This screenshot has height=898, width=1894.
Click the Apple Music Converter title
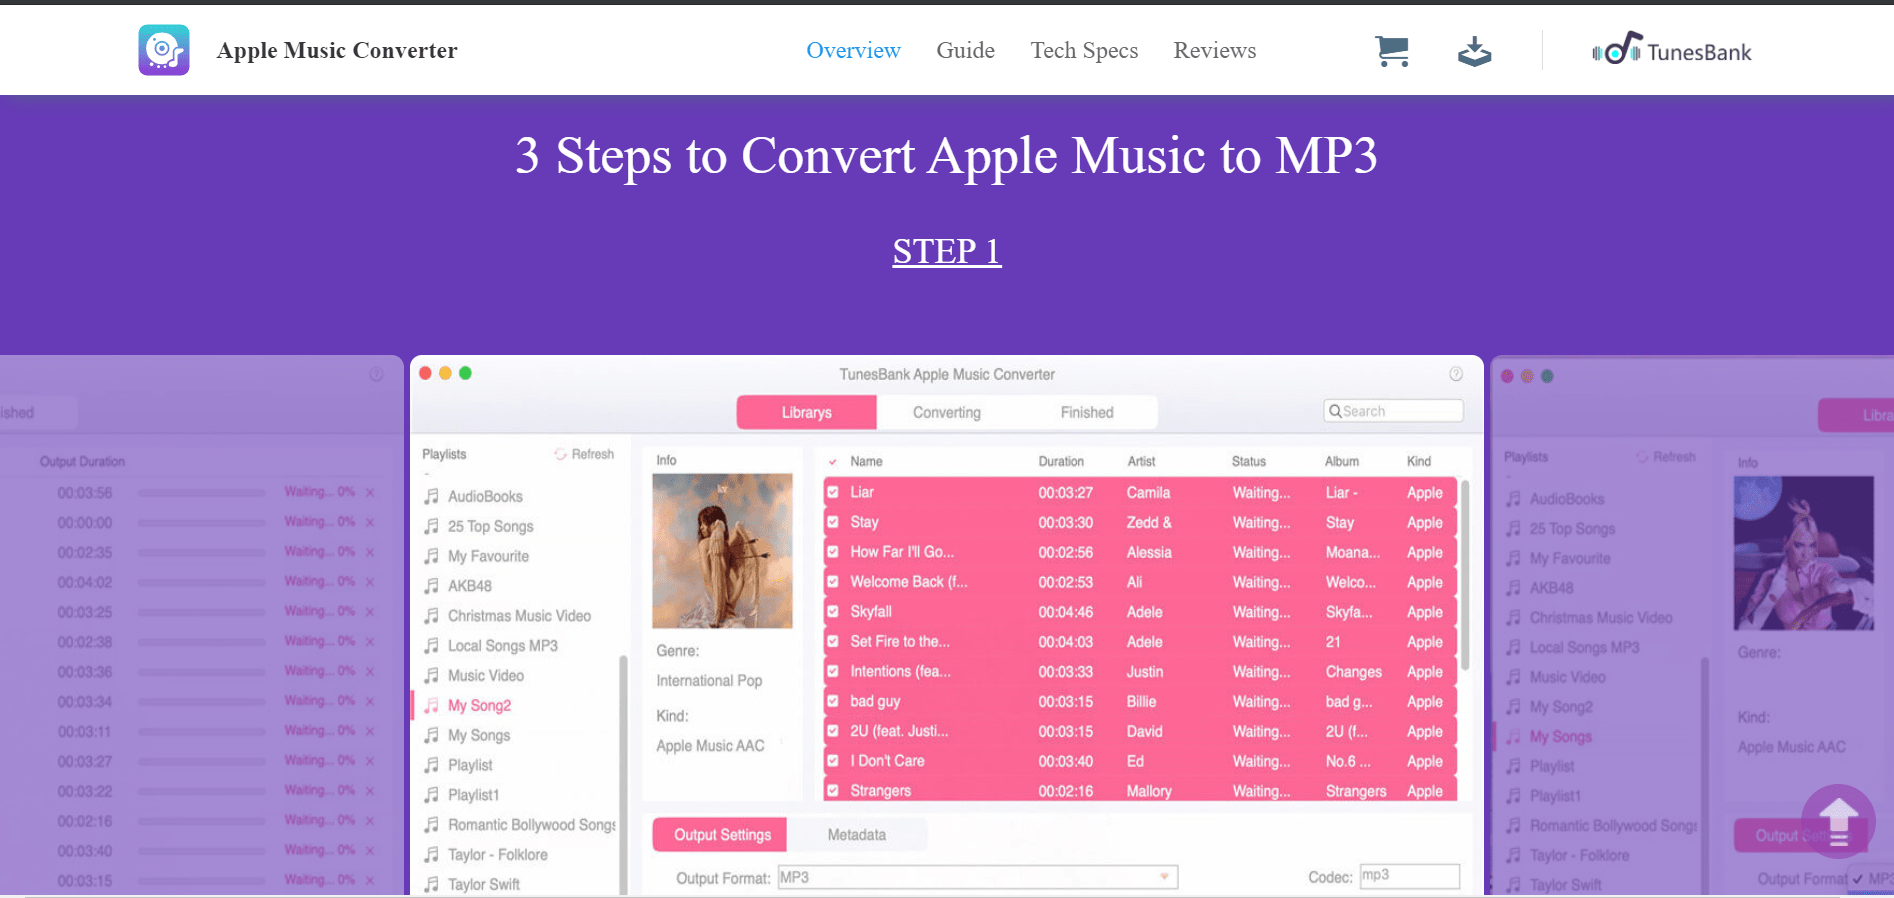337,50
